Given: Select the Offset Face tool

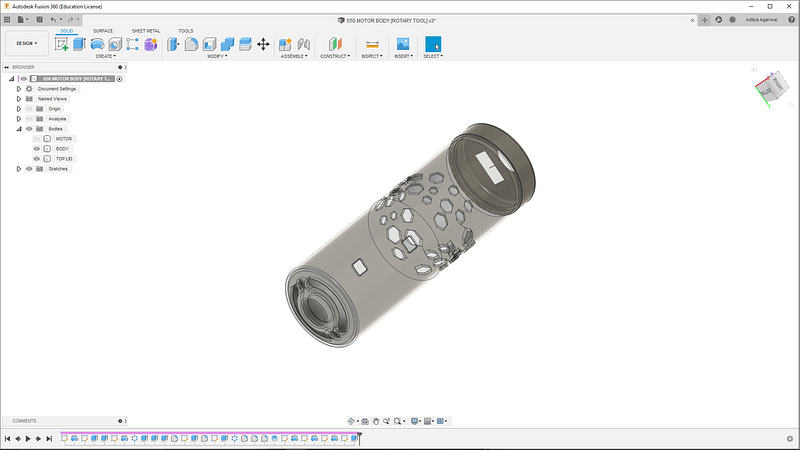Looking at the screenshot, I should pyautogui.click(x=245, y=44).
